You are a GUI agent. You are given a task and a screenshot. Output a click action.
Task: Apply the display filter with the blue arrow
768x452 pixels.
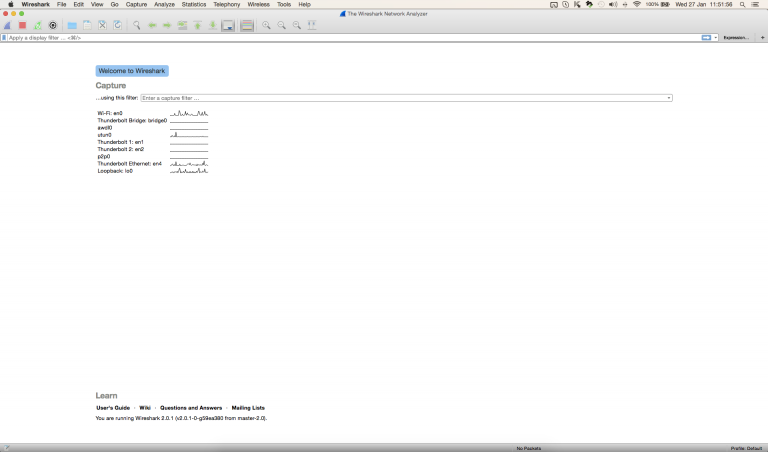(706, 38)
